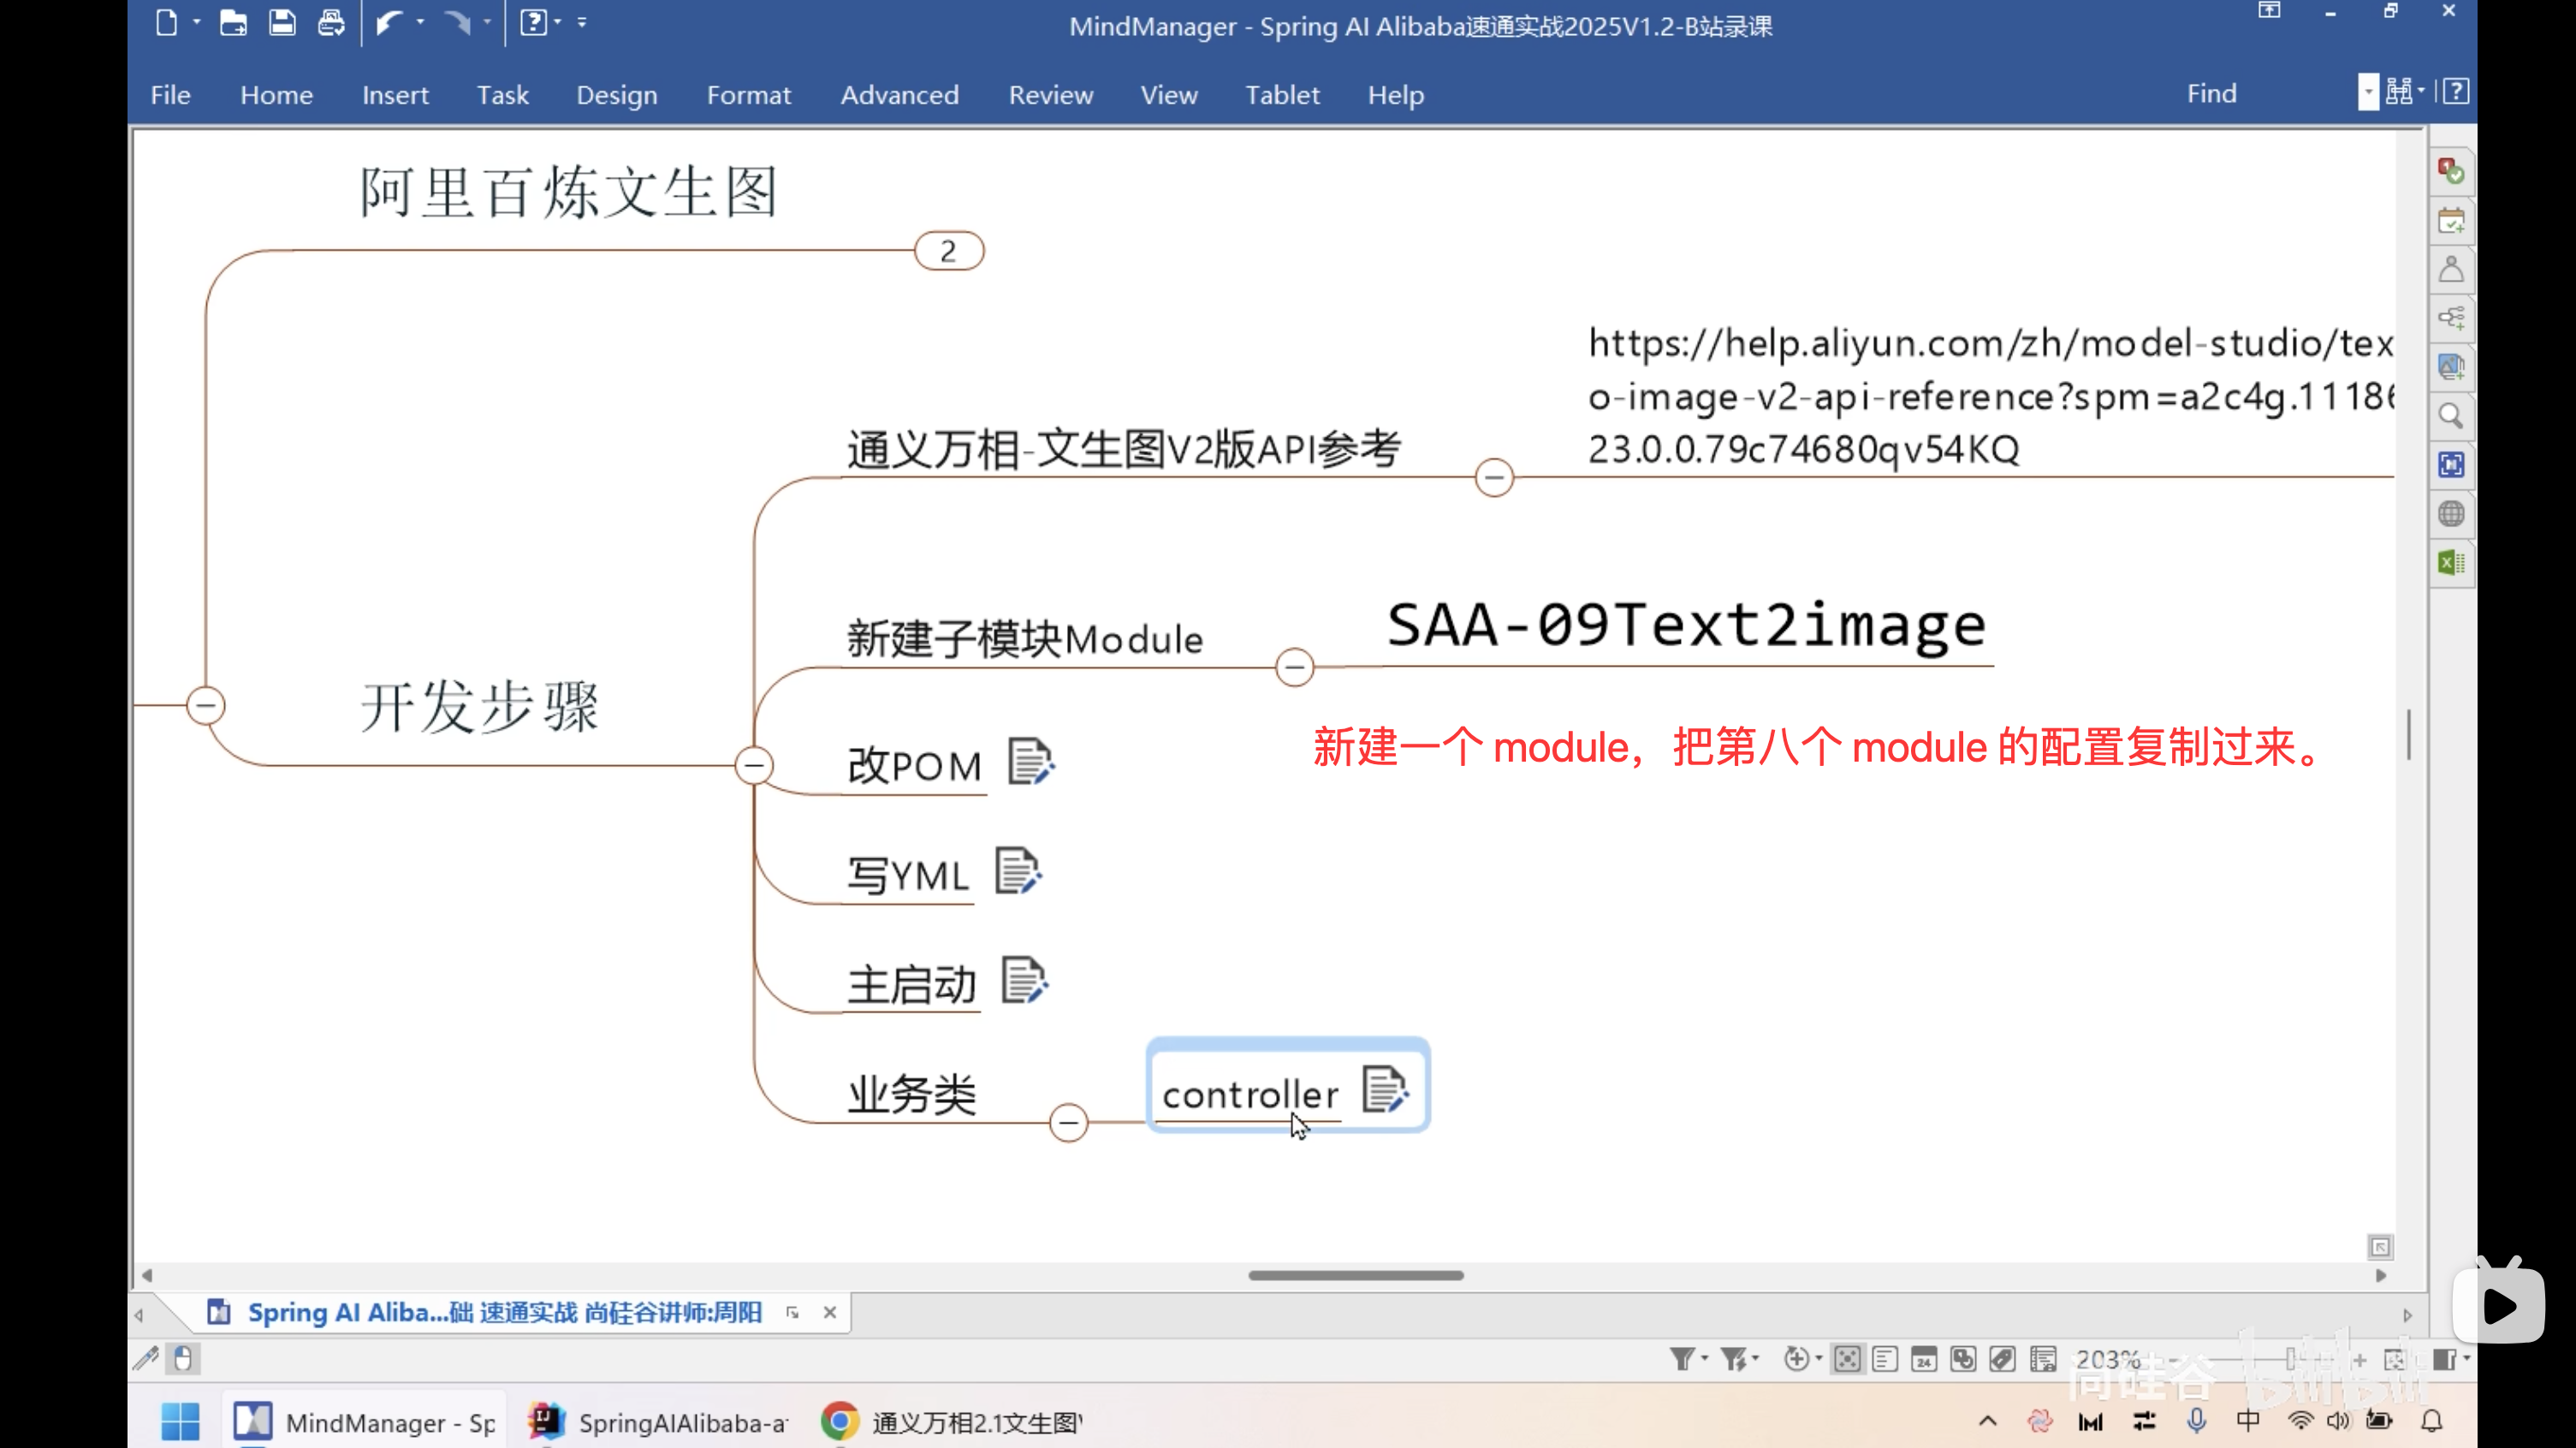Open the notes attached to controller topic
The image size is (2576, 1448).
point(1385,1089)
